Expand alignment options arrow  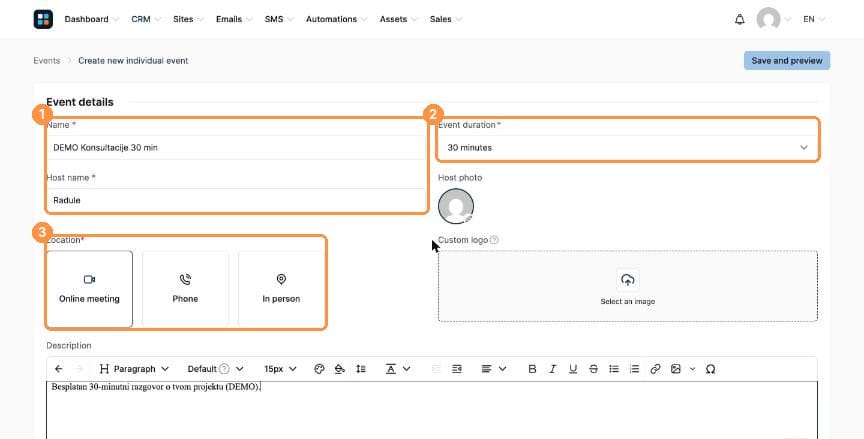503,369
